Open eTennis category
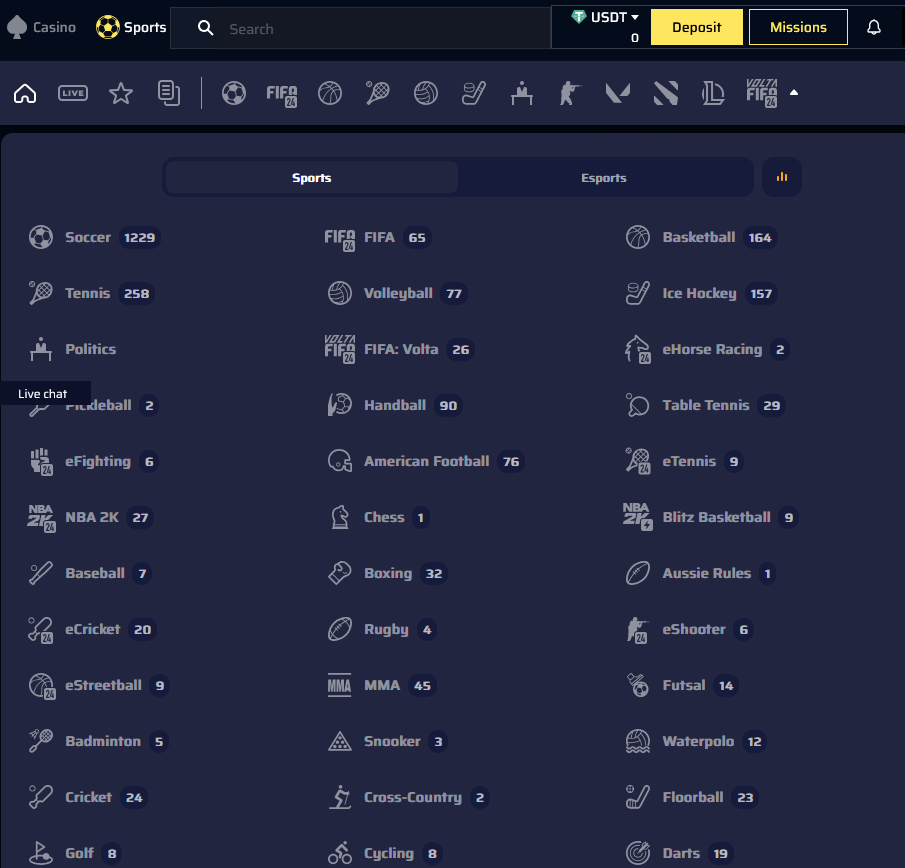The width and height of the screenshot is (905, 868). (685, 461)
